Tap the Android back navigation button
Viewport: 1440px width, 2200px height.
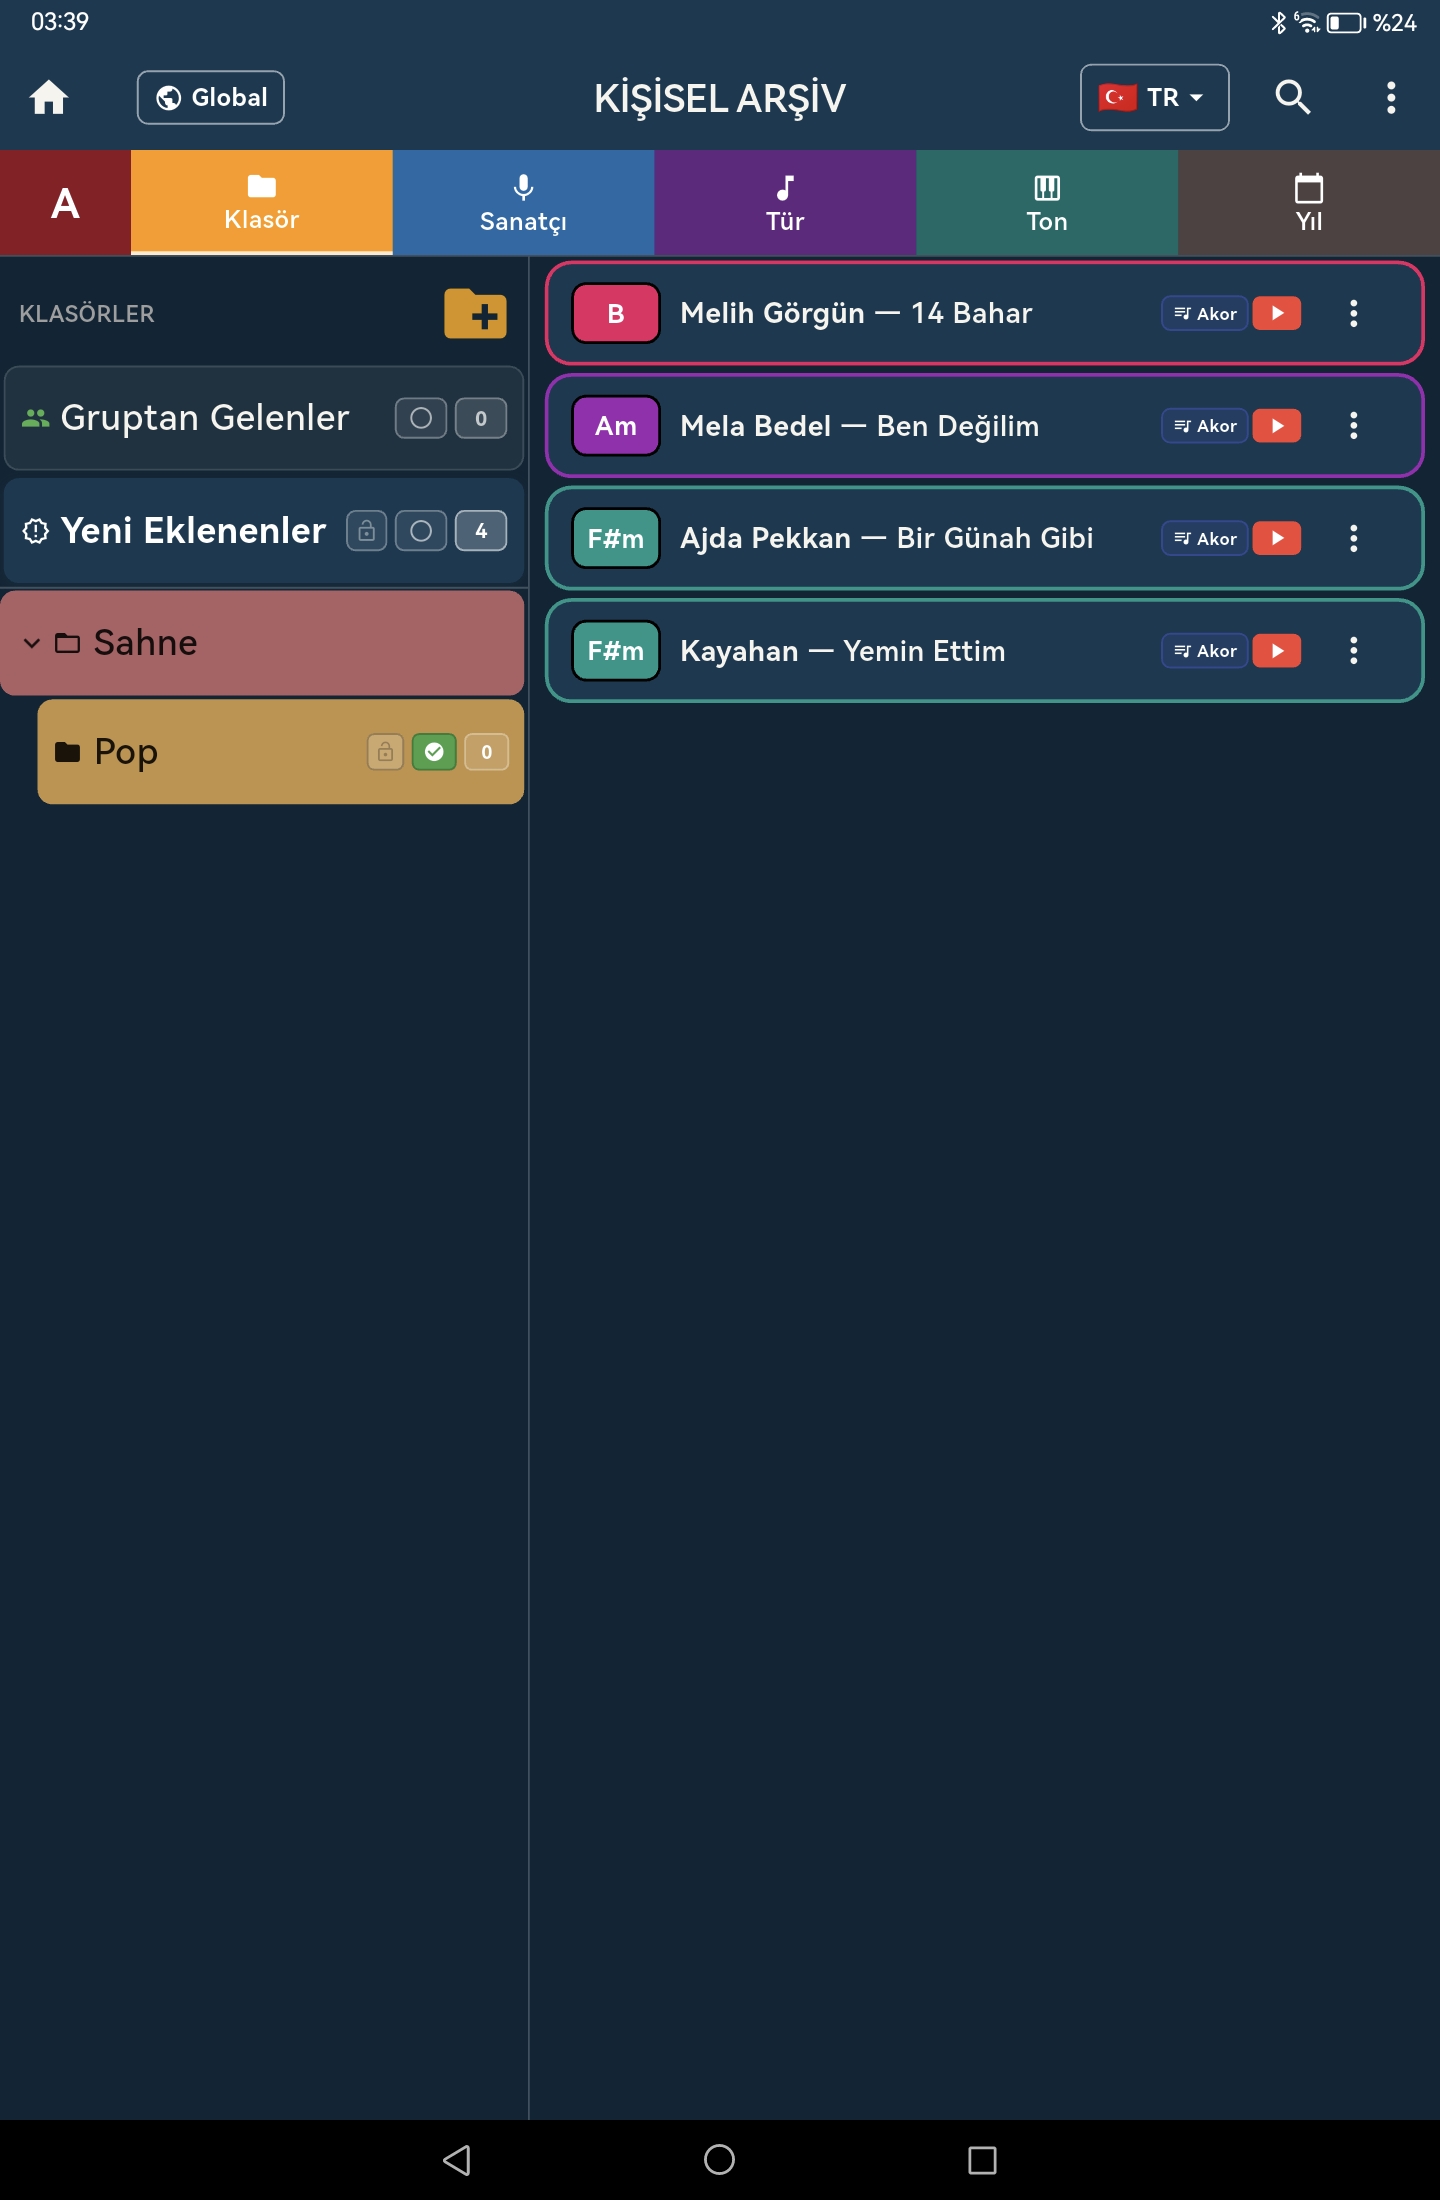pyautogui.click(x=457, y=2160)
